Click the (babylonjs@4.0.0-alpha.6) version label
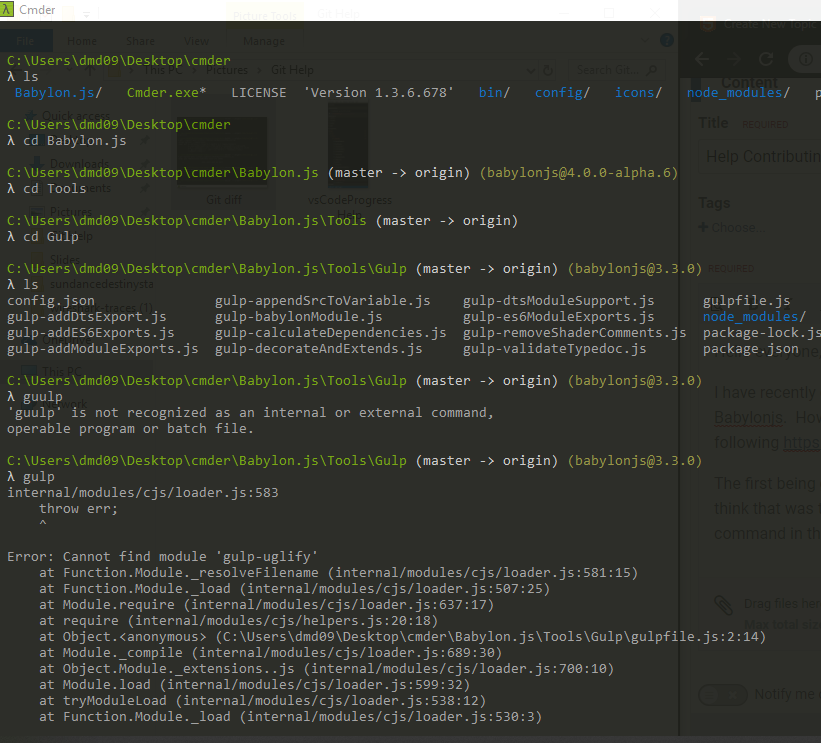Screen dimensions: 821x743 (x=579, y=173)
